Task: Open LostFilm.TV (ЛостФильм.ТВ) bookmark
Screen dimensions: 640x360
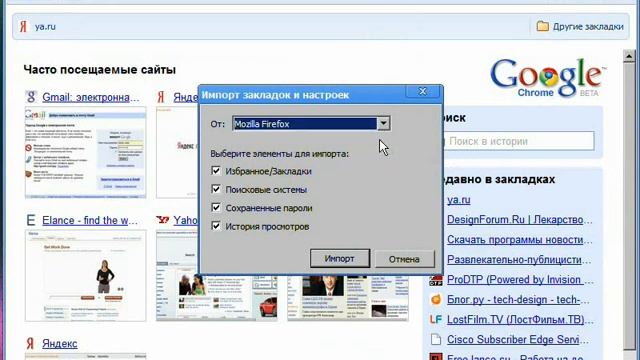Action: 520,320
